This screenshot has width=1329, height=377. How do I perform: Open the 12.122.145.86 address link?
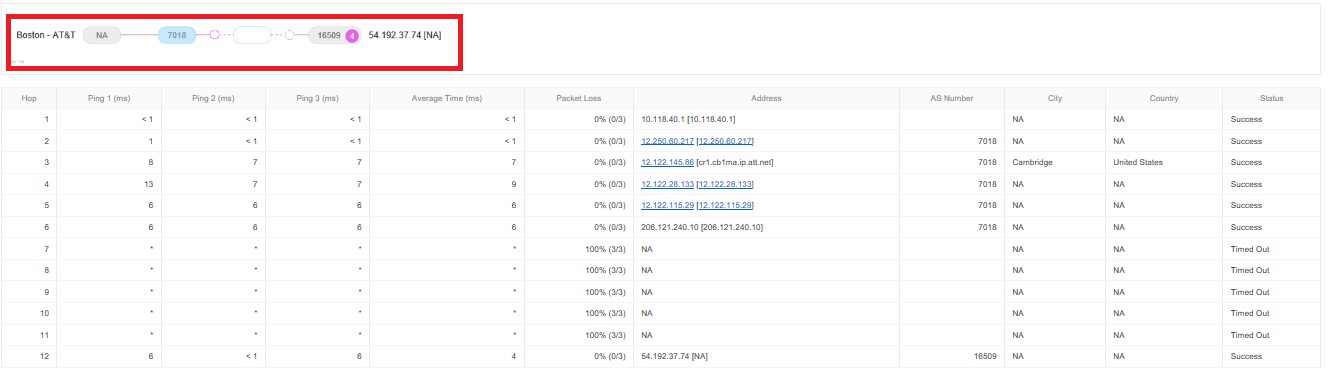[668, 162]
